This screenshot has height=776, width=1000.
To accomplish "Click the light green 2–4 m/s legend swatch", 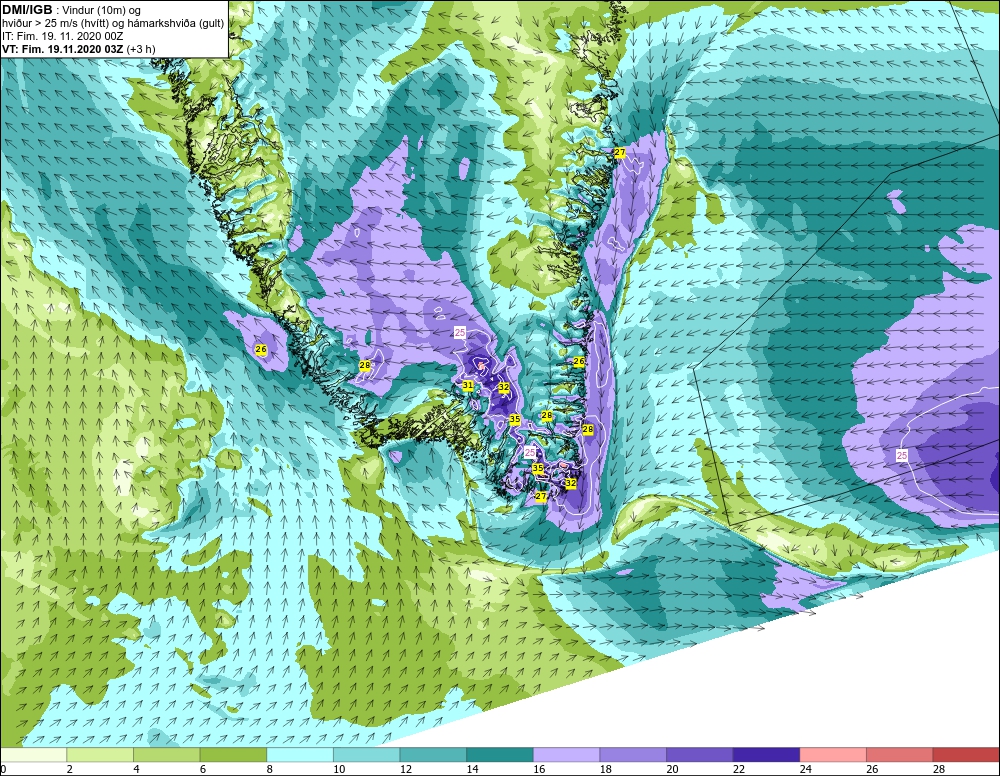I will click(x=99, y=755).
